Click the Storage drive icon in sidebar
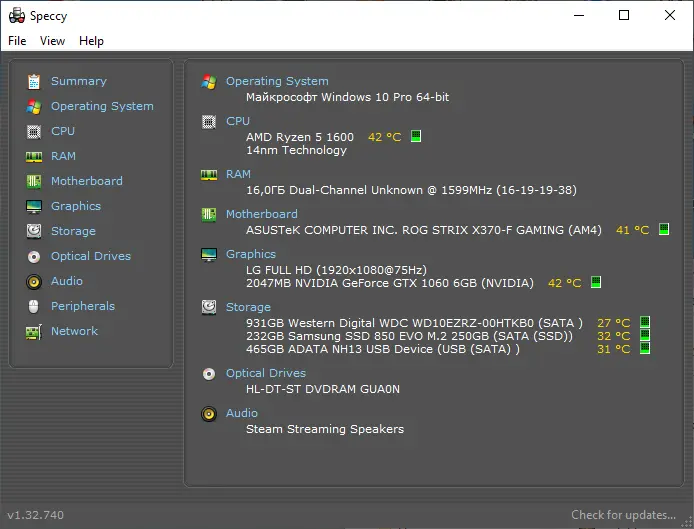 tap(34, 231)
